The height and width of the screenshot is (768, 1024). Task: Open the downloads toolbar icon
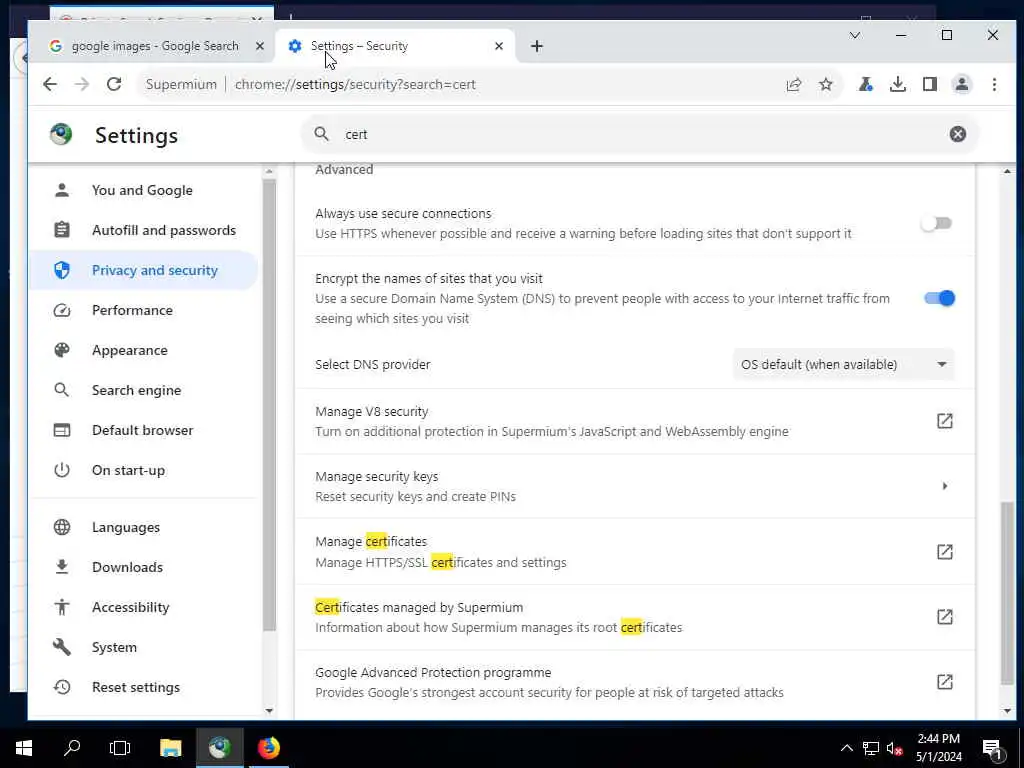point(898,84)
